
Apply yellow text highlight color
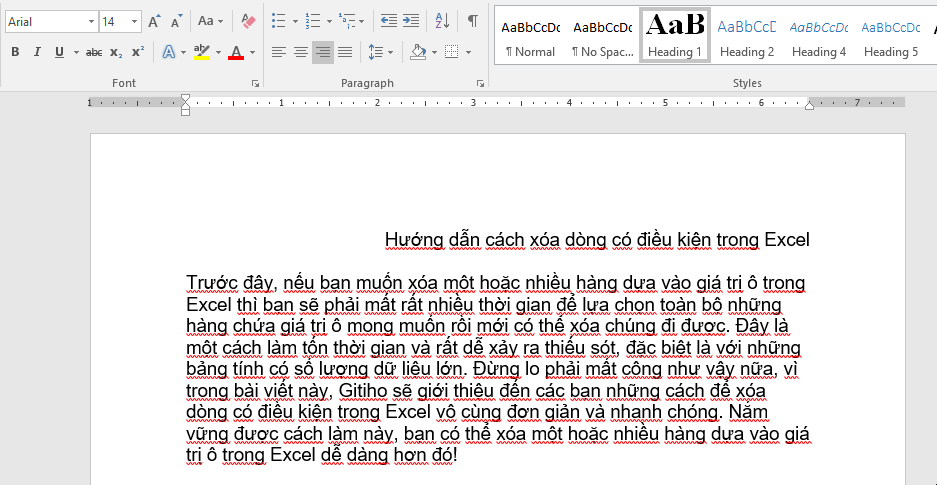202,53
